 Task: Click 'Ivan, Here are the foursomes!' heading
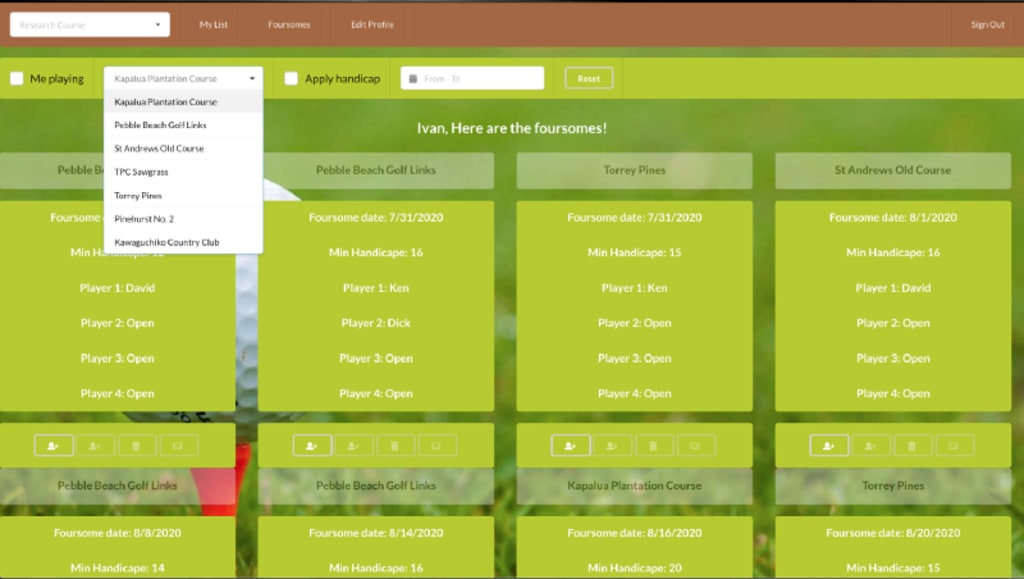click(x=512, y=128)
